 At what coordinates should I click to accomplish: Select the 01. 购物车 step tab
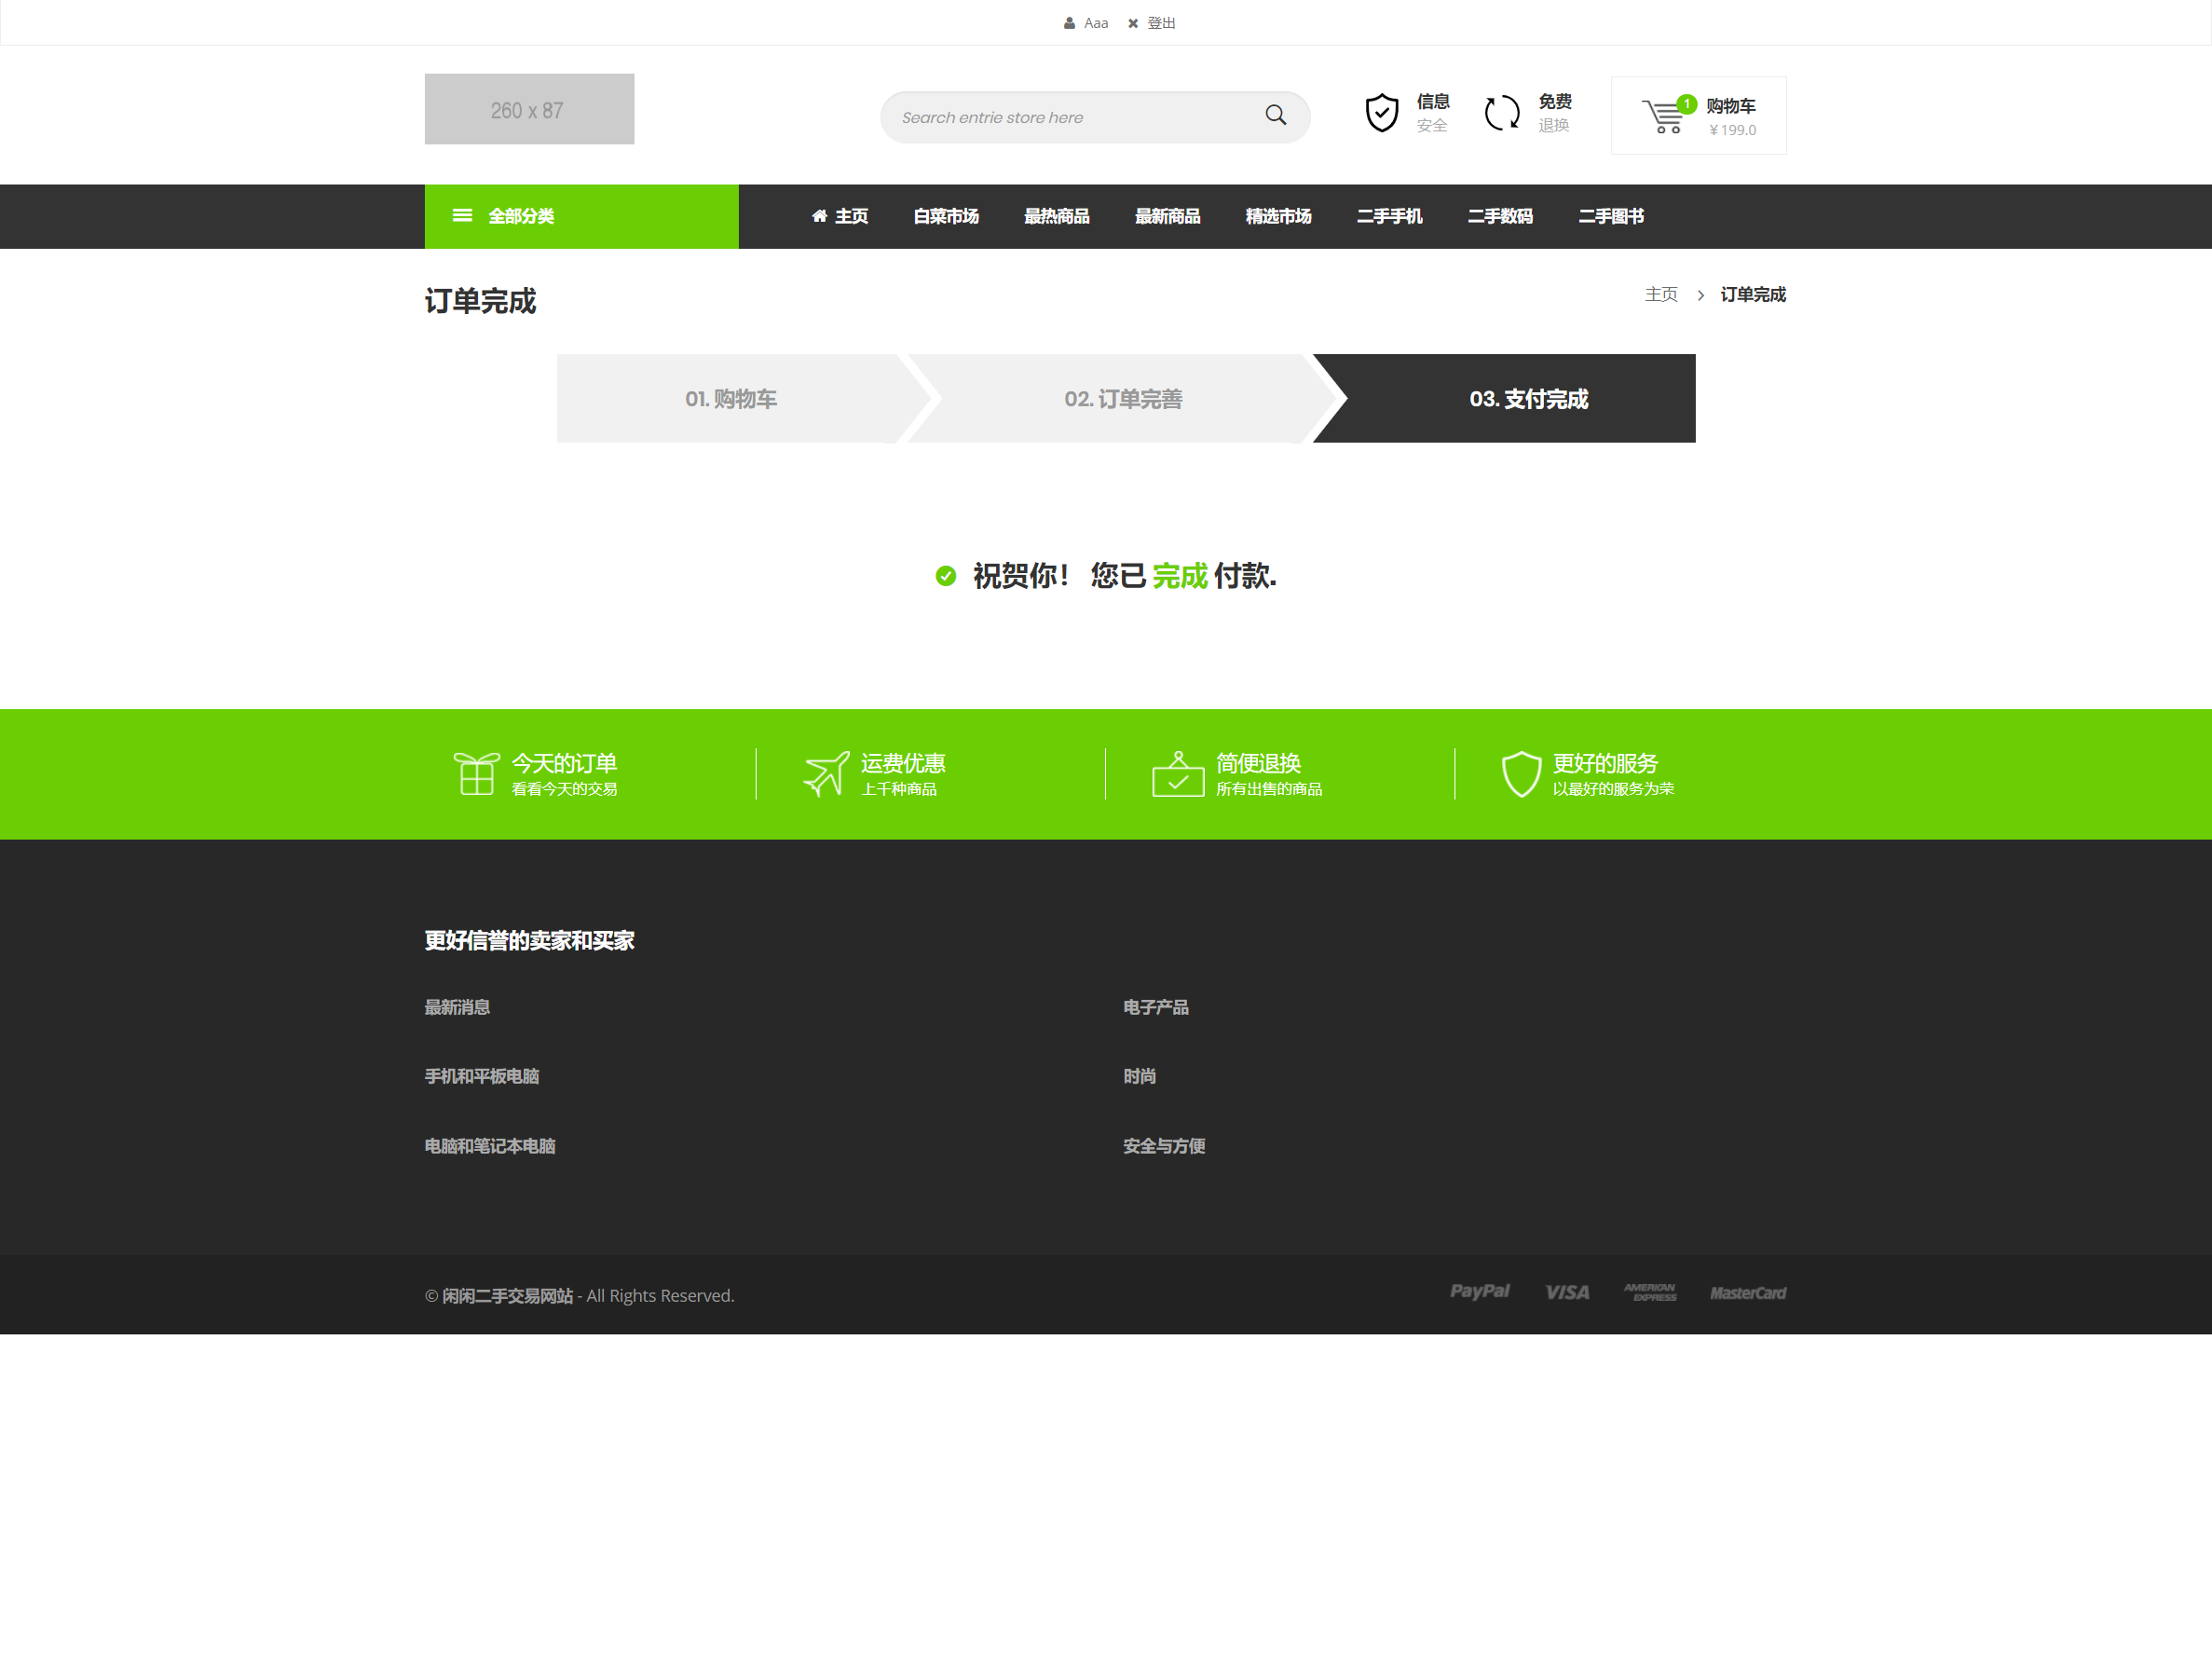731,399
